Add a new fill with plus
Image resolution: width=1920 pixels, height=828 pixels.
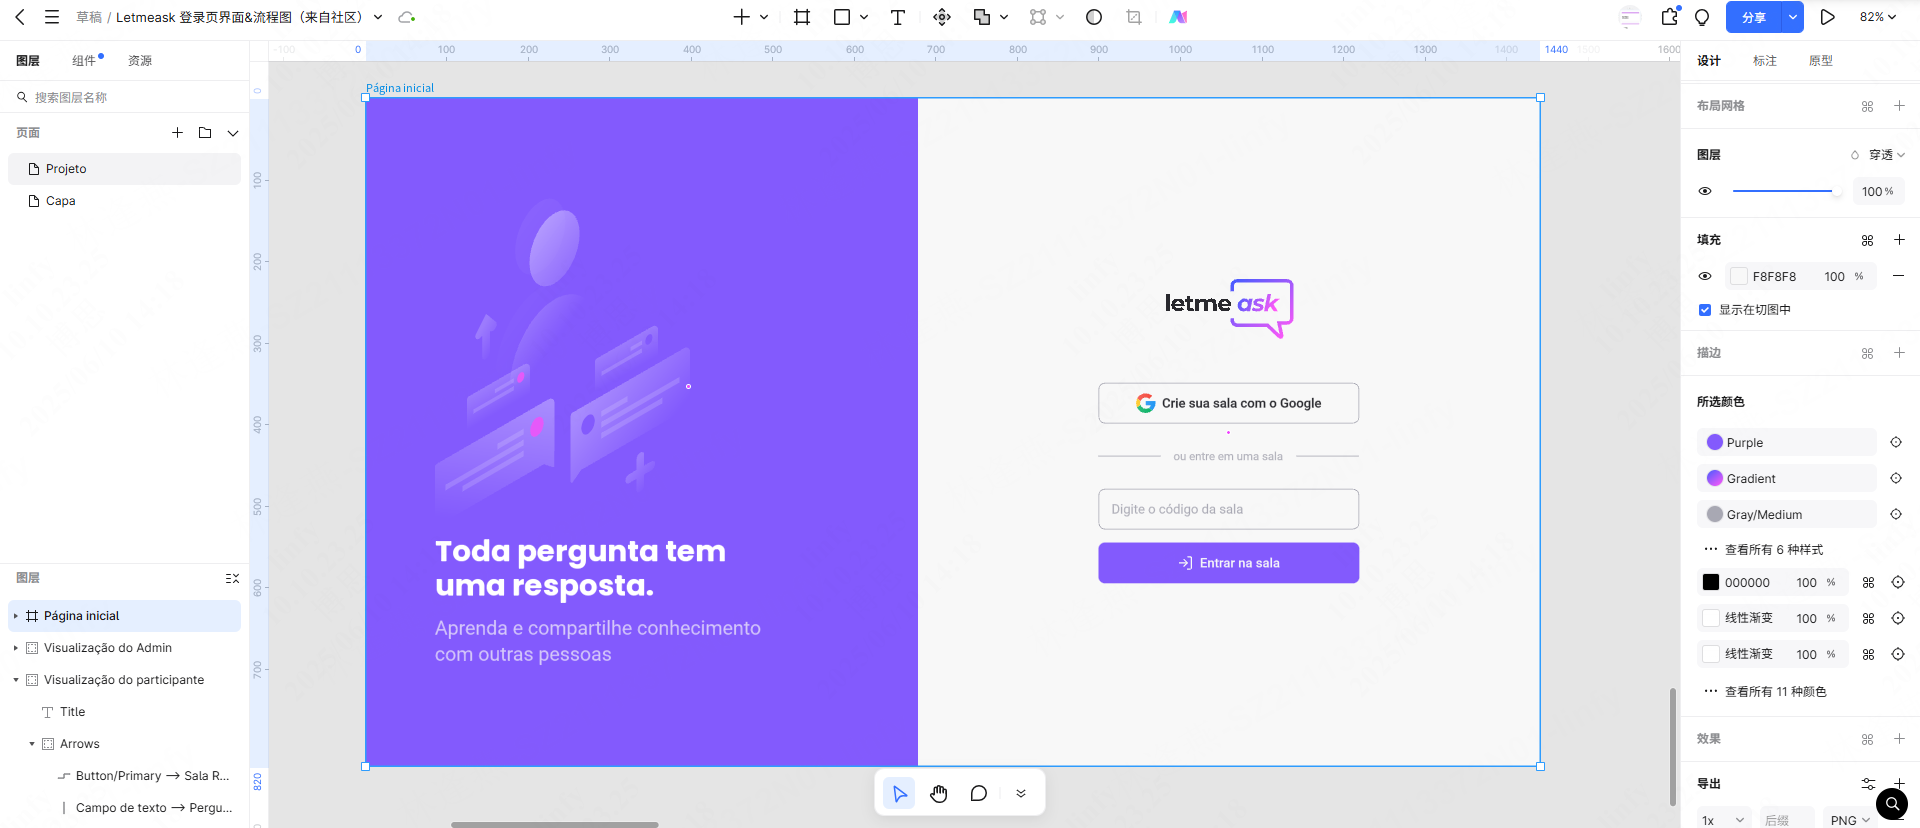[1899, 239]
